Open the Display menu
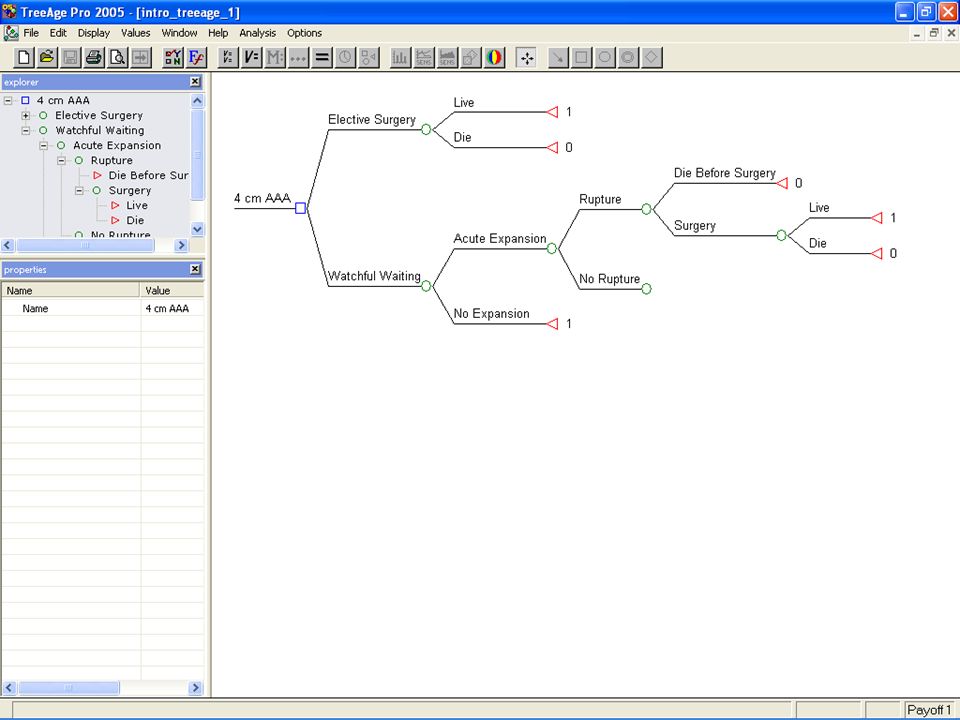The height and width of the screenshot is (720, 960). [x=94, y=33]
